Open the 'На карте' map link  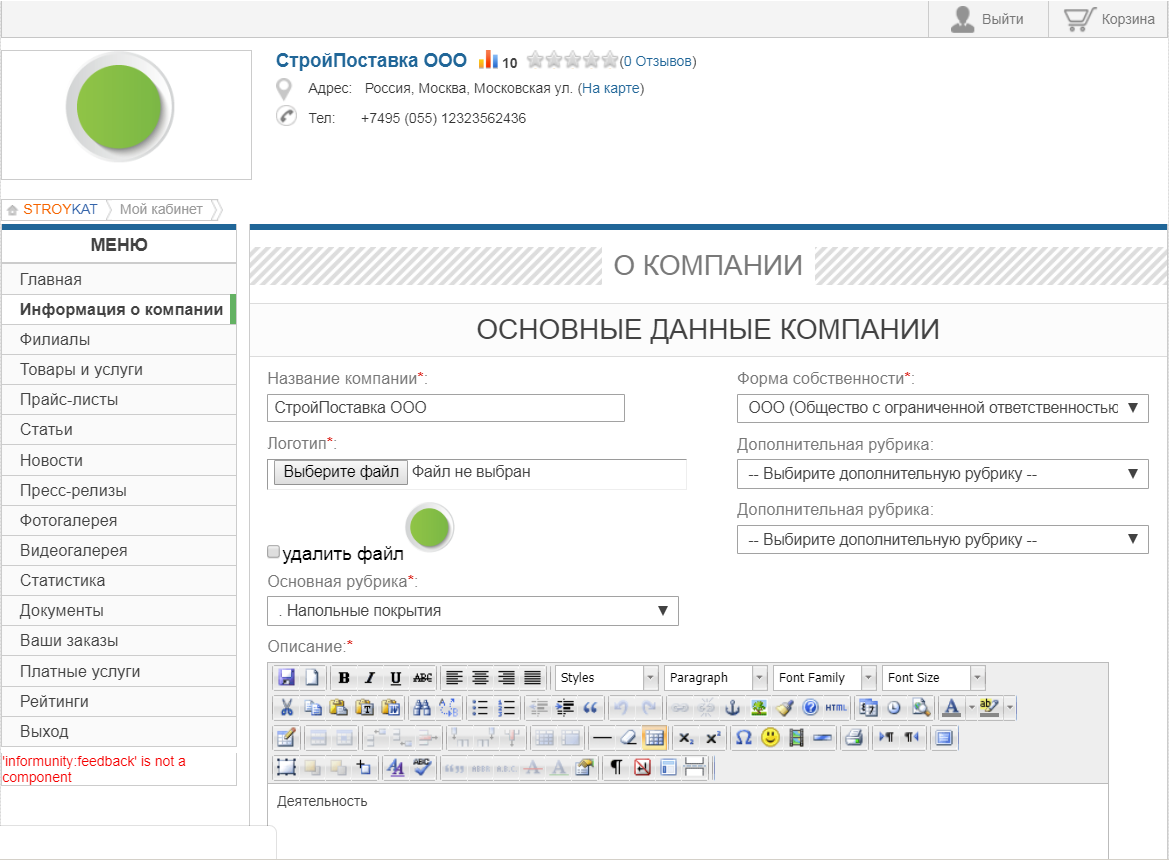[612, 89]
